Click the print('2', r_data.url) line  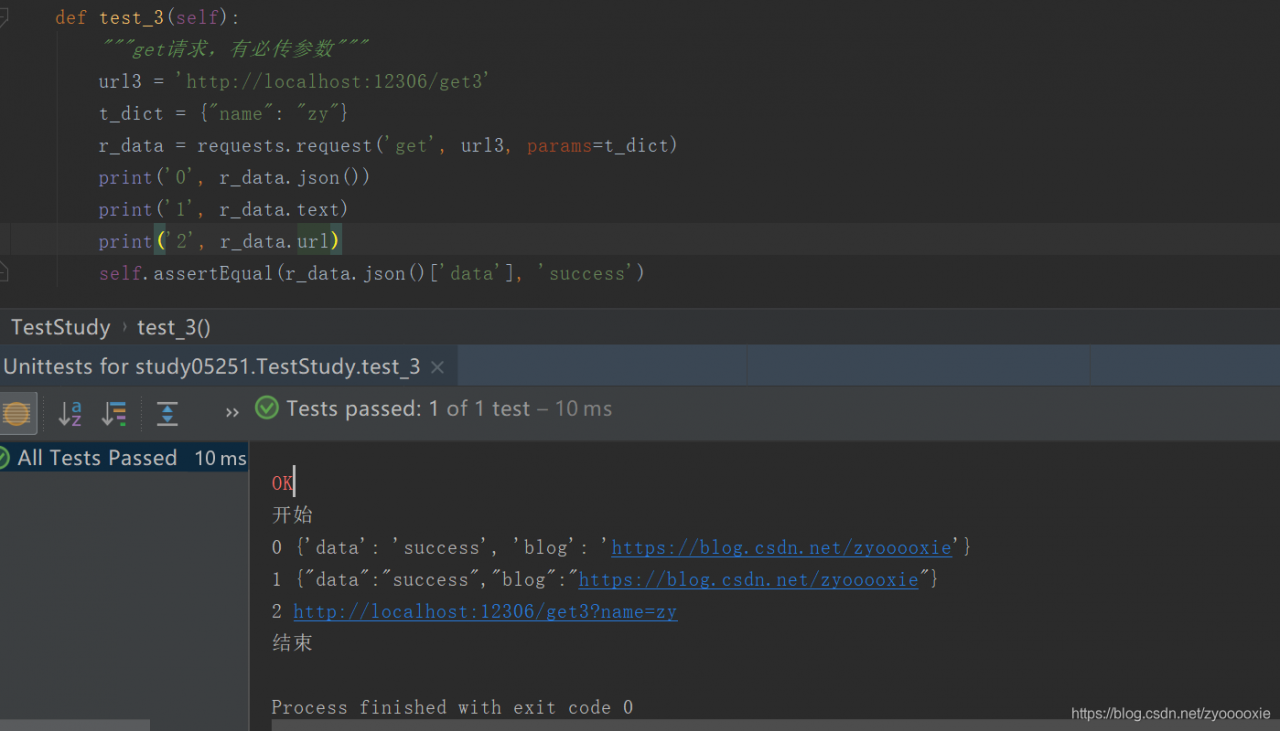pyautogui.click(x=220, y=241)
